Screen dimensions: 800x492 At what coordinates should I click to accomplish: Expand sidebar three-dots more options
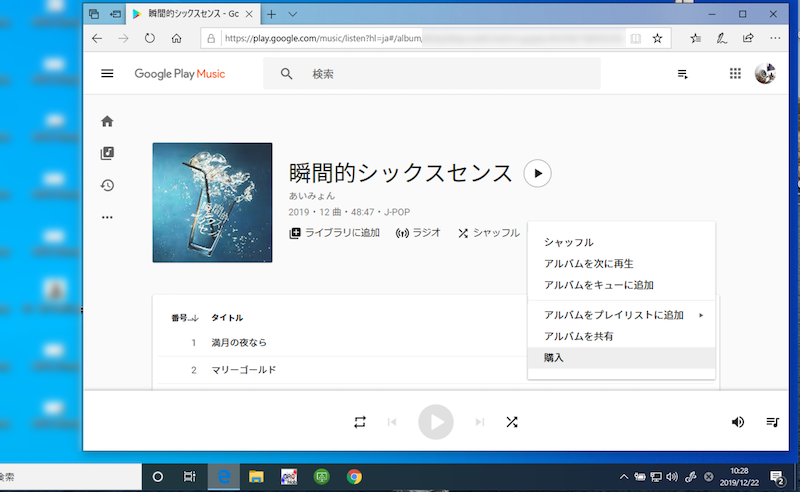[107, 217]
